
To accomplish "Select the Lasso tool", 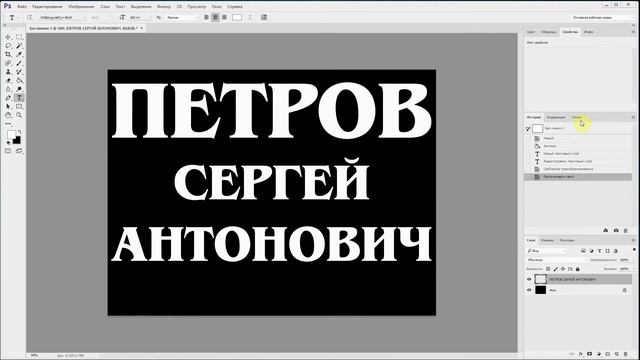I will click(8, 46).
